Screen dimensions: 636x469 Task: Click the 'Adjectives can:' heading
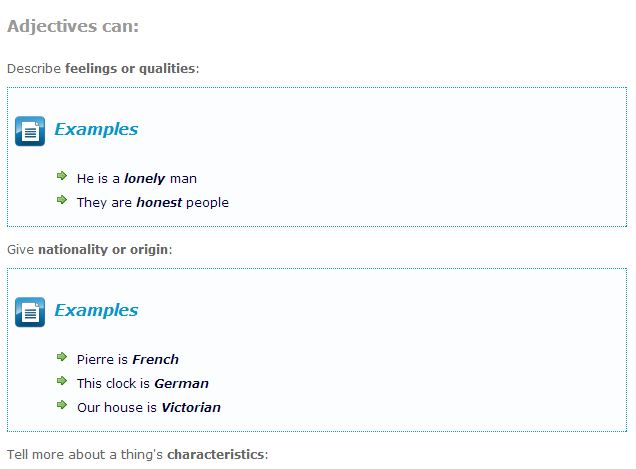[x=73, y=26]
